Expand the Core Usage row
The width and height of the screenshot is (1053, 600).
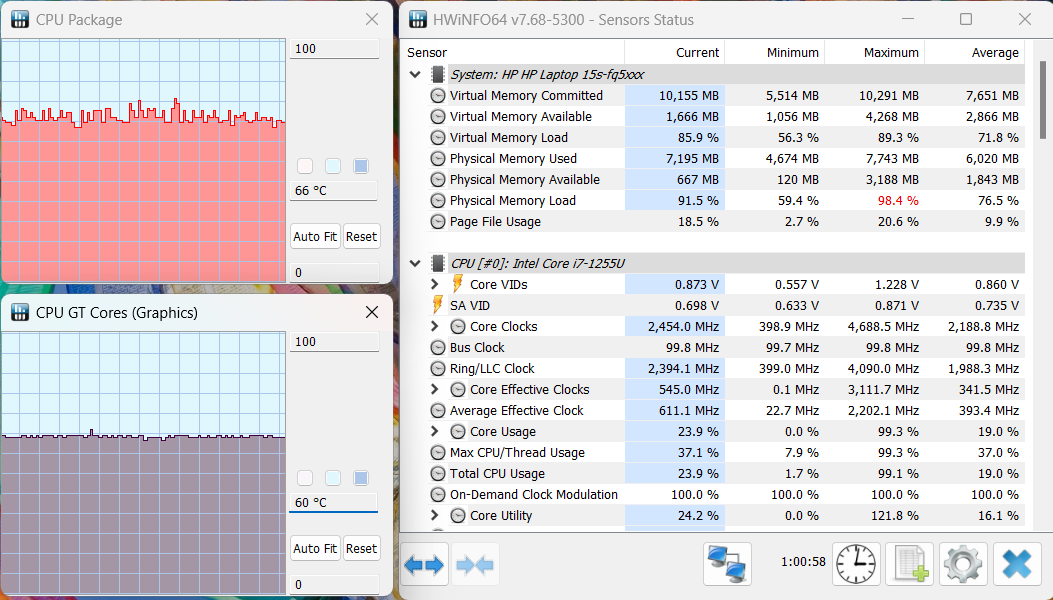tap(434, 431)
